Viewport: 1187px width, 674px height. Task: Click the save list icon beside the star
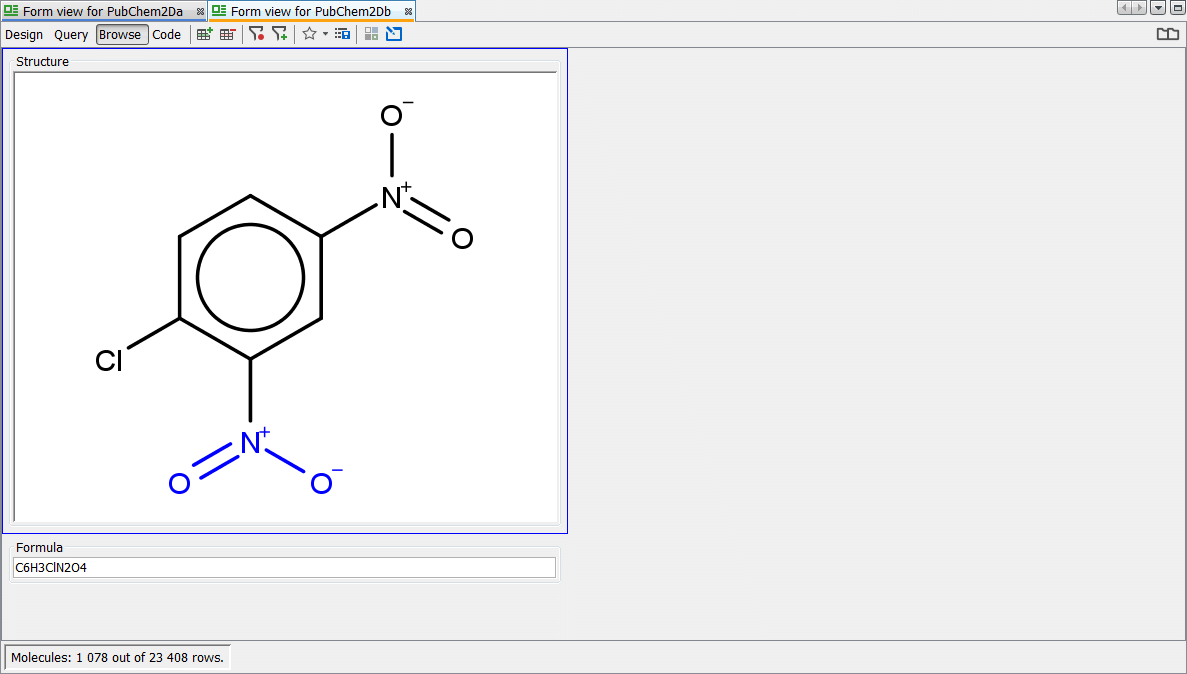342,34
